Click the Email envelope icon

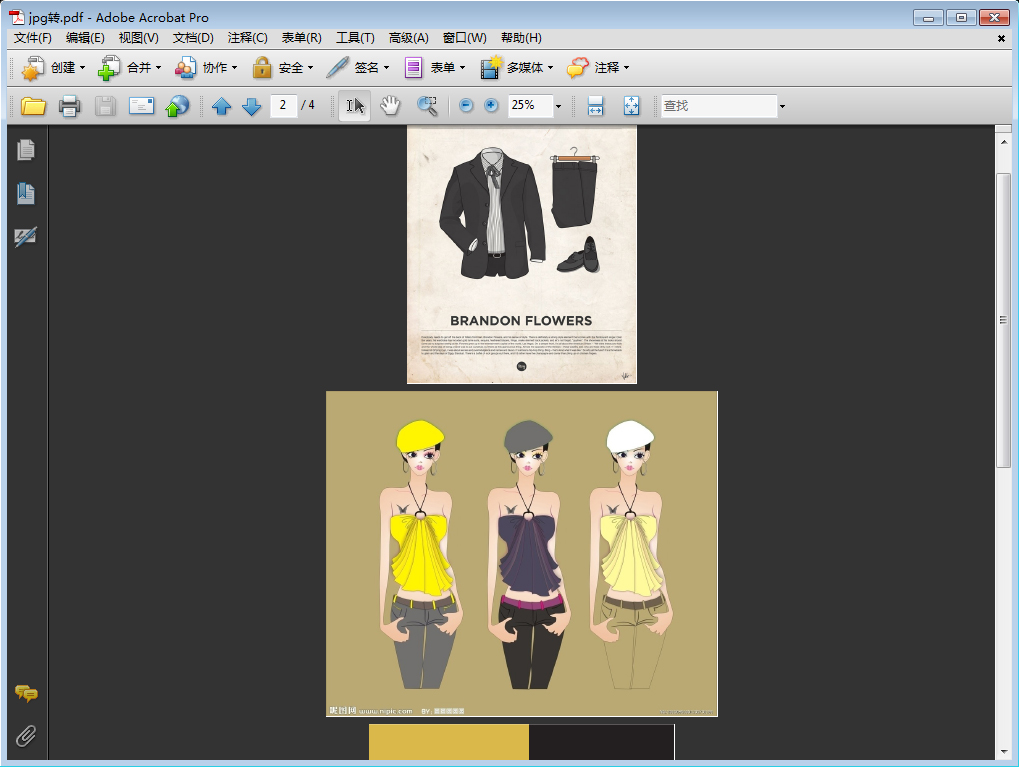(x=141, y=105)
